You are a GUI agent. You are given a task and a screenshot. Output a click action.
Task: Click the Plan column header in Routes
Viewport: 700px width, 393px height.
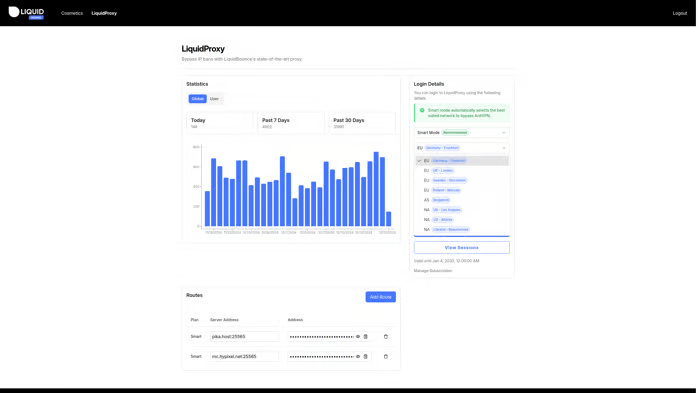tap(195, 320)
